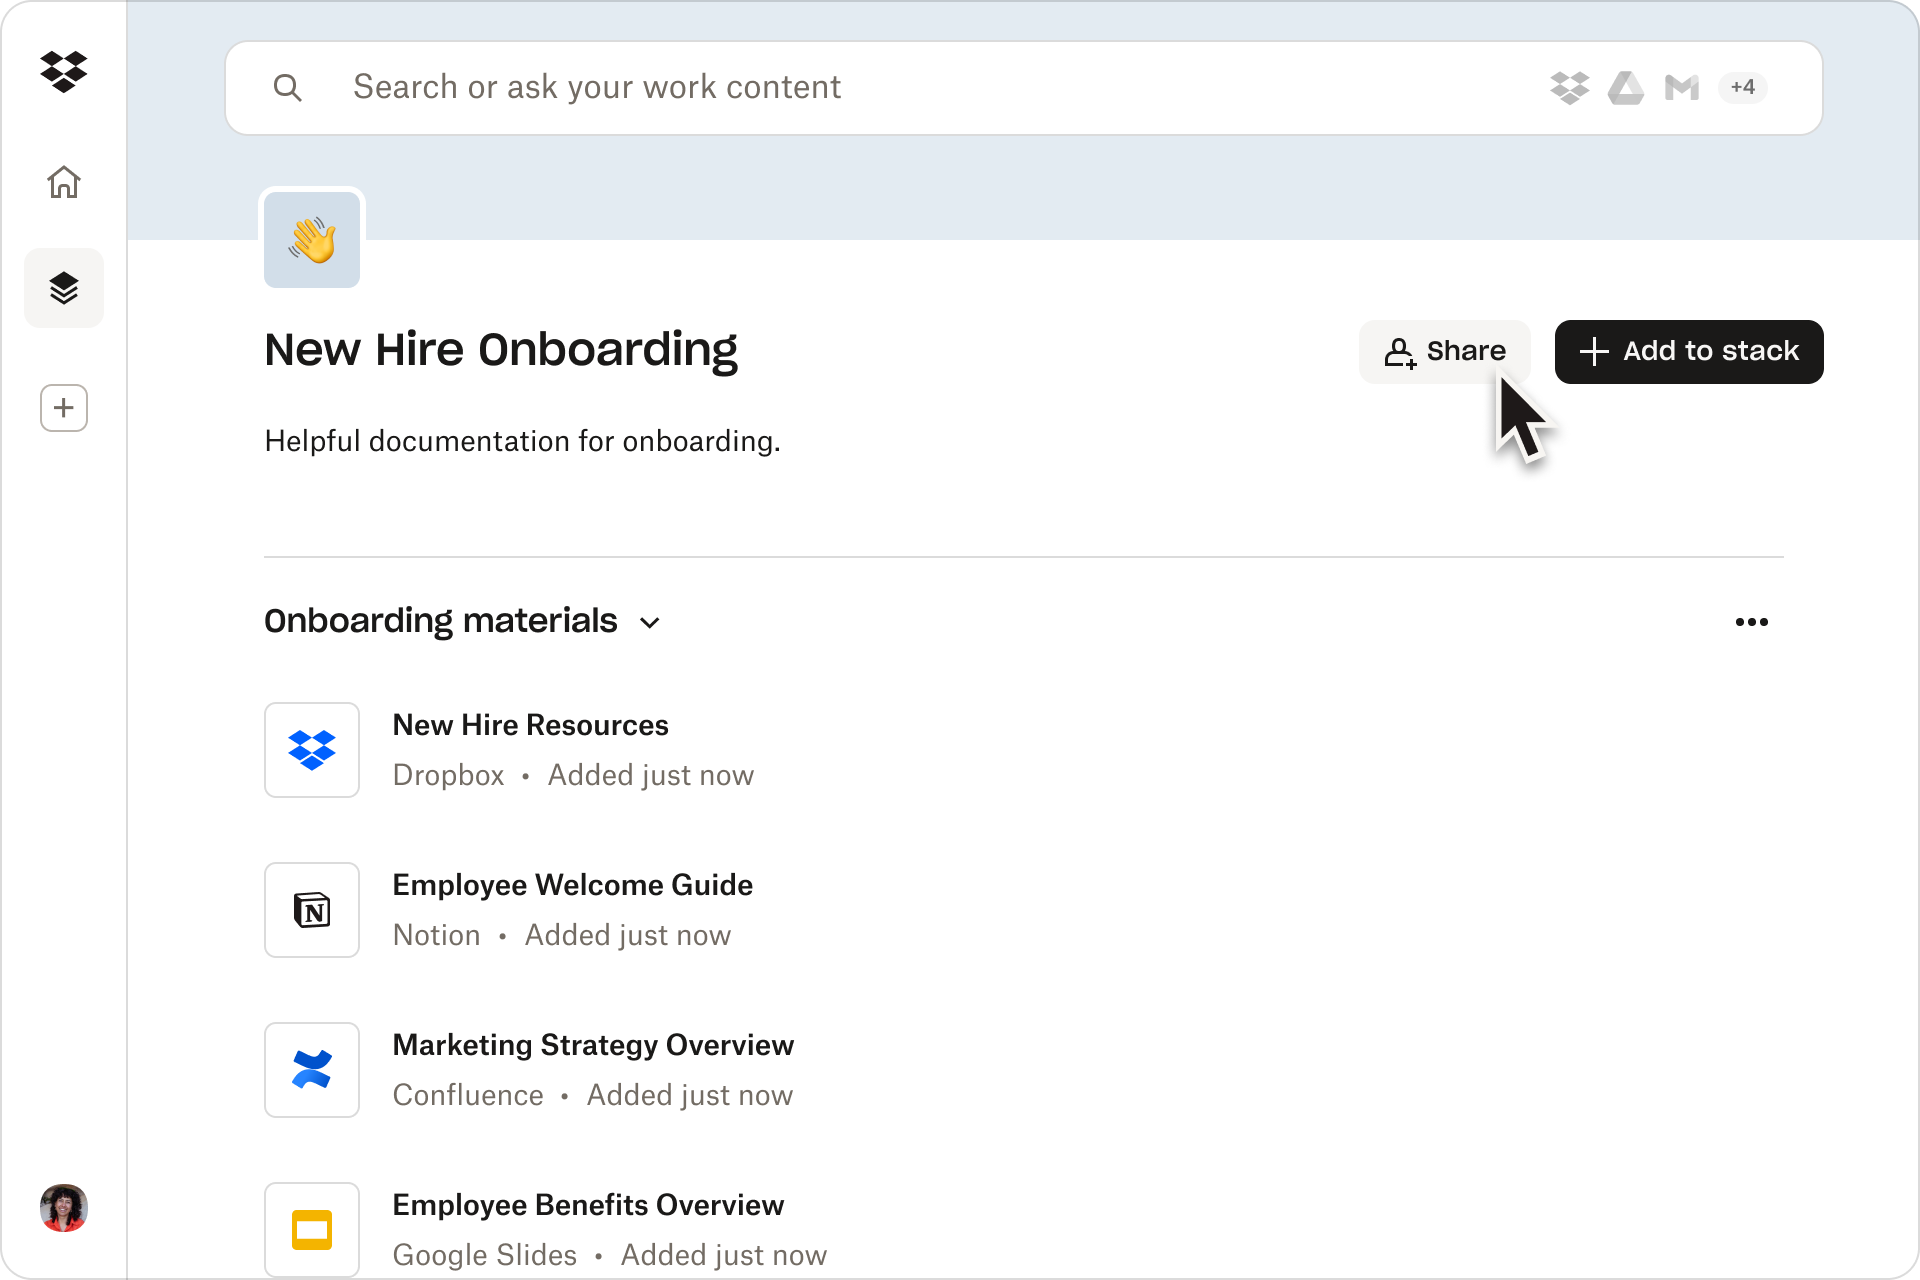
Task: Click the Notion icon beside Employee Welcome Guide
Action: tap(311, 909)
